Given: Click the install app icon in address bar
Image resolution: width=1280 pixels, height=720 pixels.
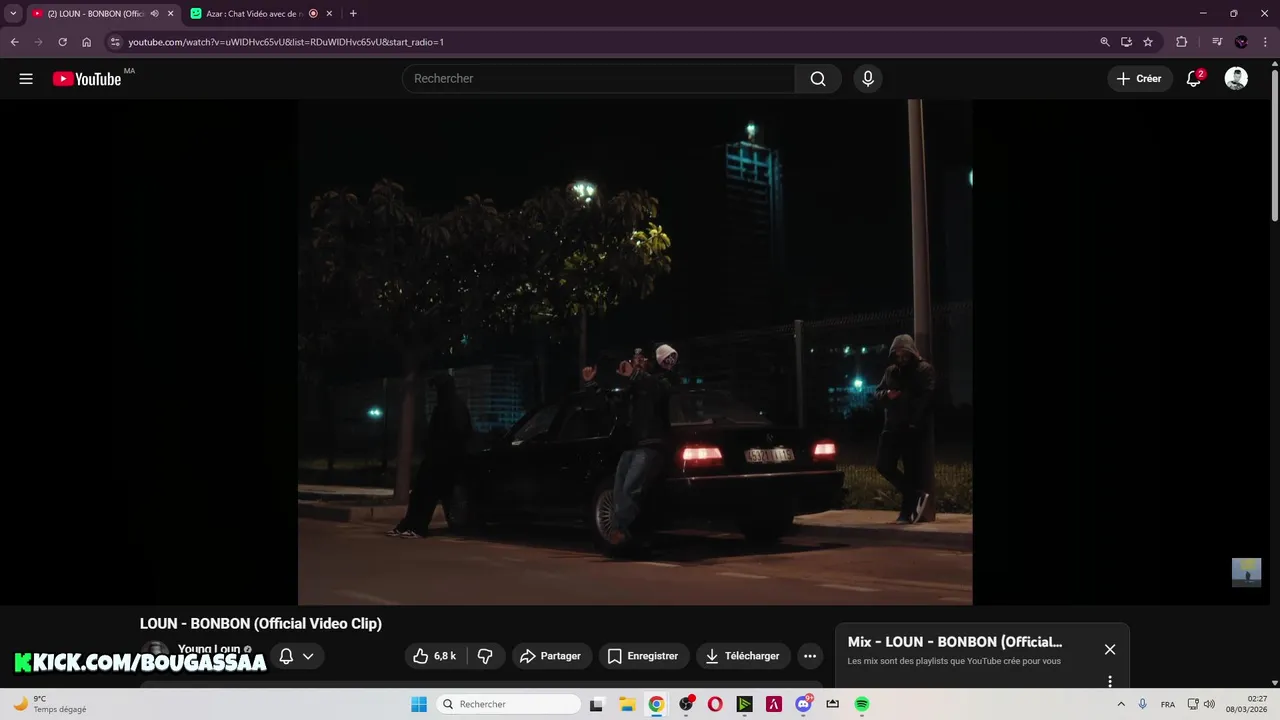Looking at the screenshot, I should (1126, 42).
